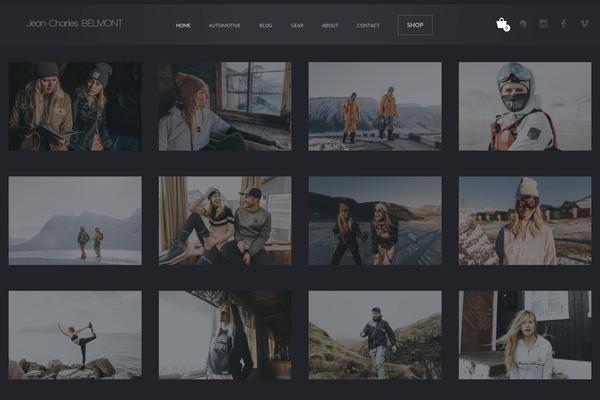Open photo of two women walking on road
Viewport: 600px width, 400px height.
tap(375, 220)
